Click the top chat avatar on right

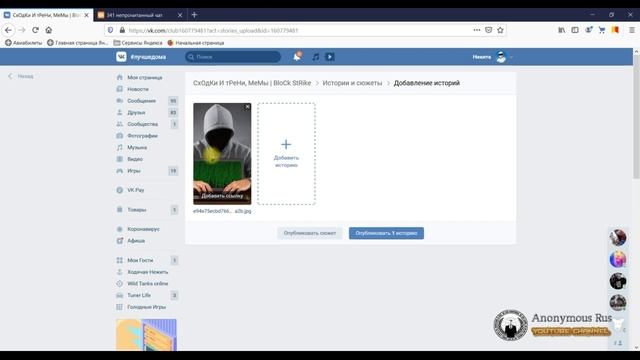pyautogui.click(x=618, y=238)
